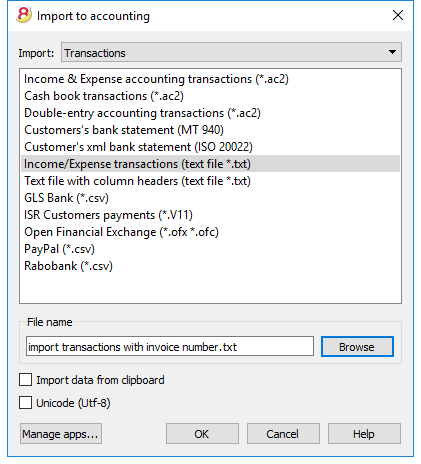Click the Browse button
421x464 pixels.
tap(357, 347)
